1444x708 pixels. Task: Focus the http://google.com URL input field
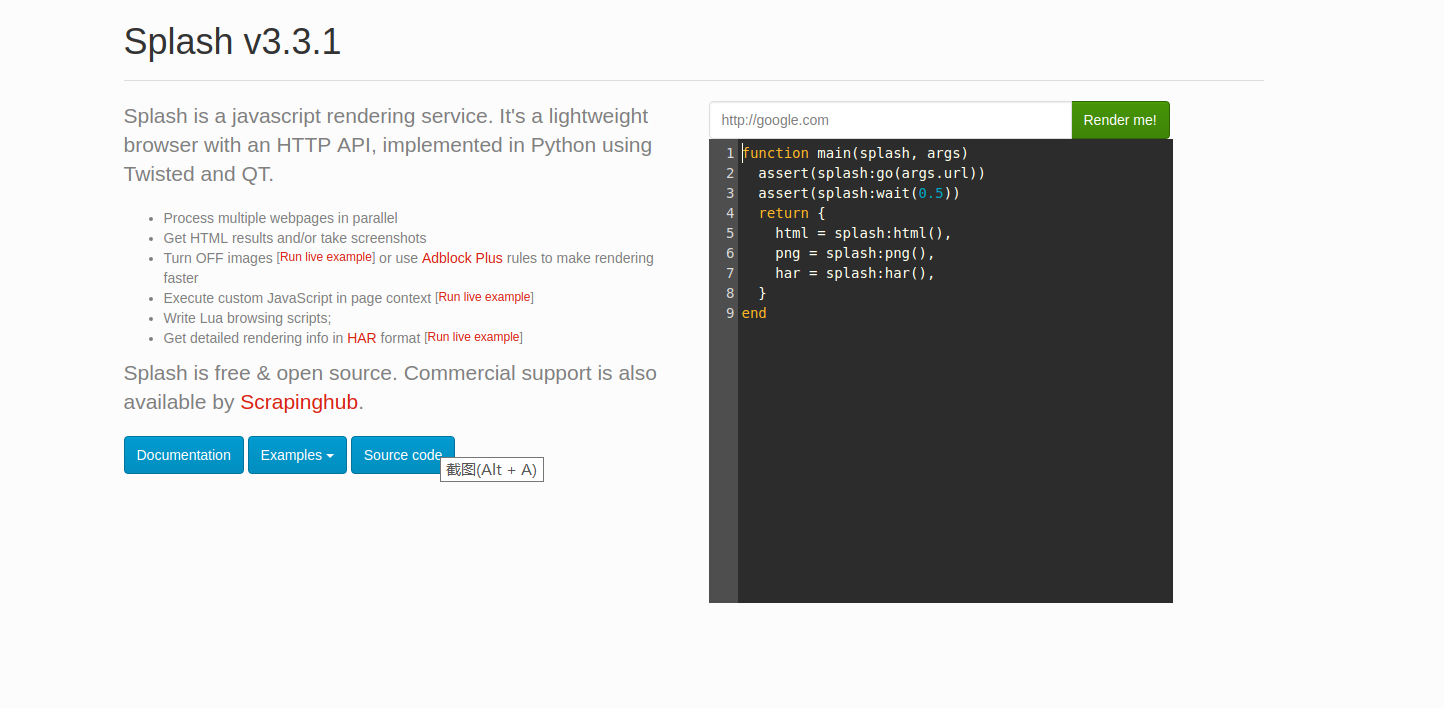890,120
